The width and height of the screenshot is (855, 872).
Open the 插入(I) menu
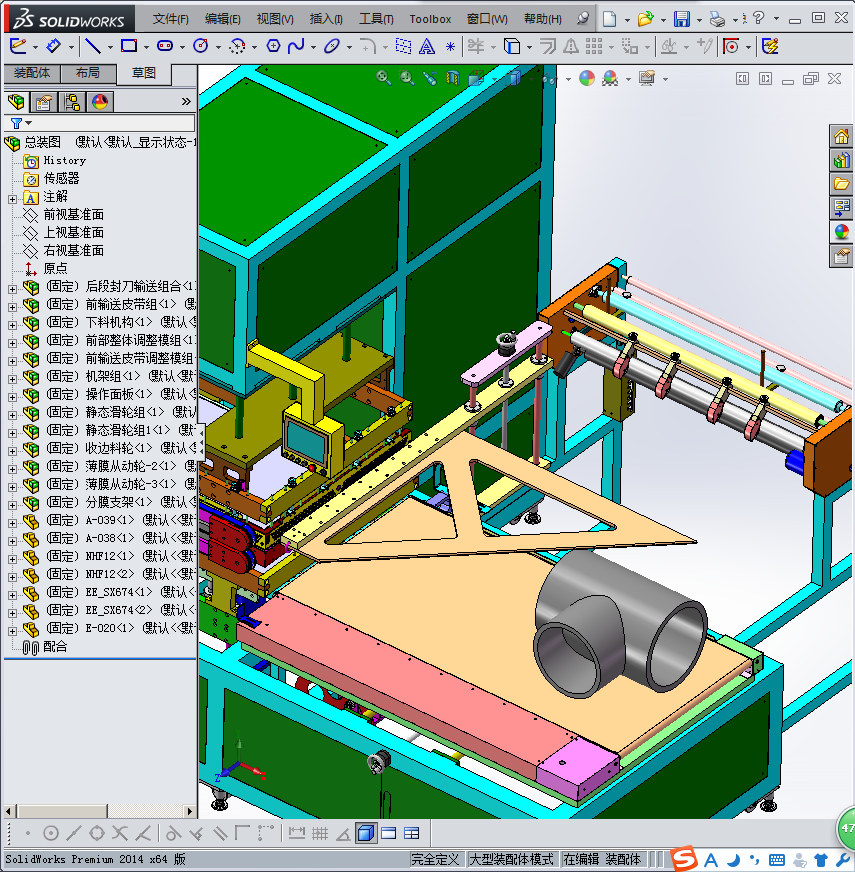326,19
